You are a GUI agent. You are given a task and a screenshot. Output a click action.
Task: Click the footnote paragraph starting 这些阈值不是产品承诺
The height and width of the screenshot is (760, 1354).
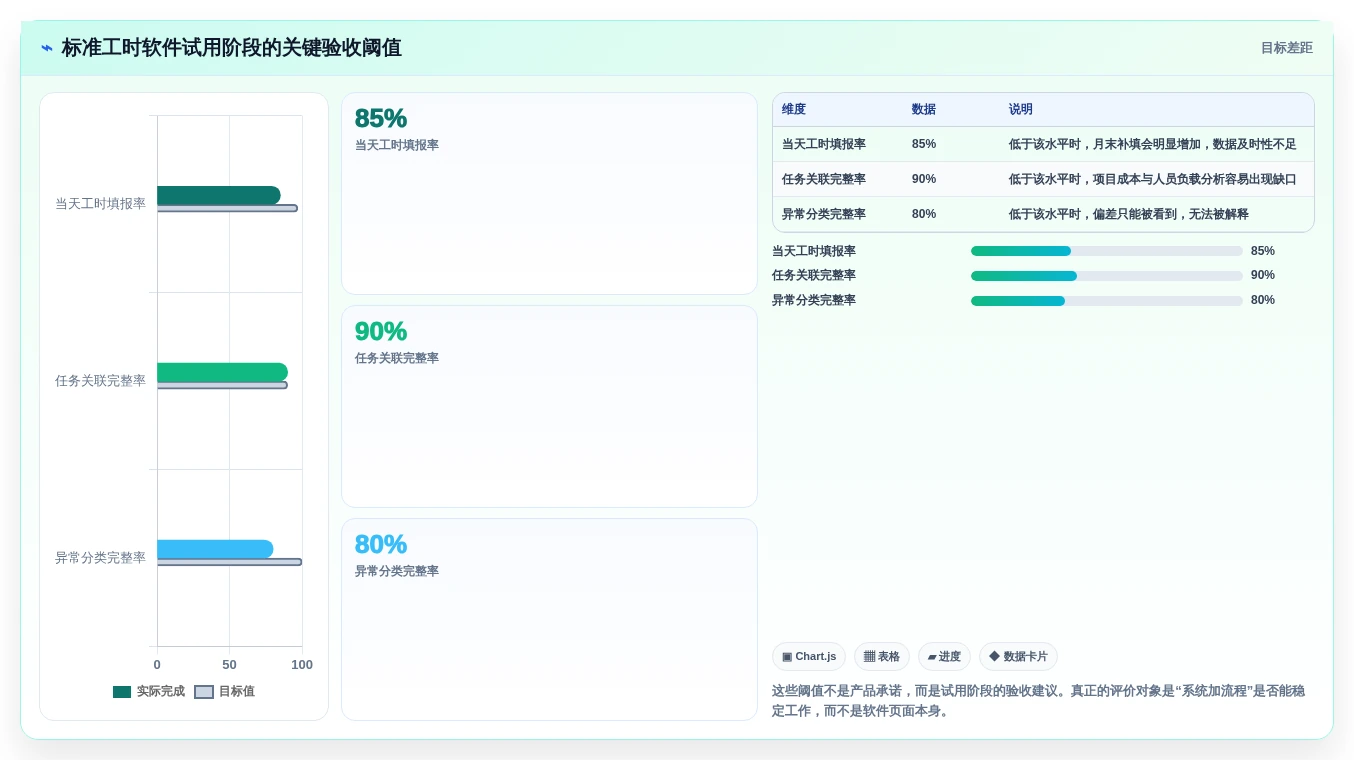1038,701
